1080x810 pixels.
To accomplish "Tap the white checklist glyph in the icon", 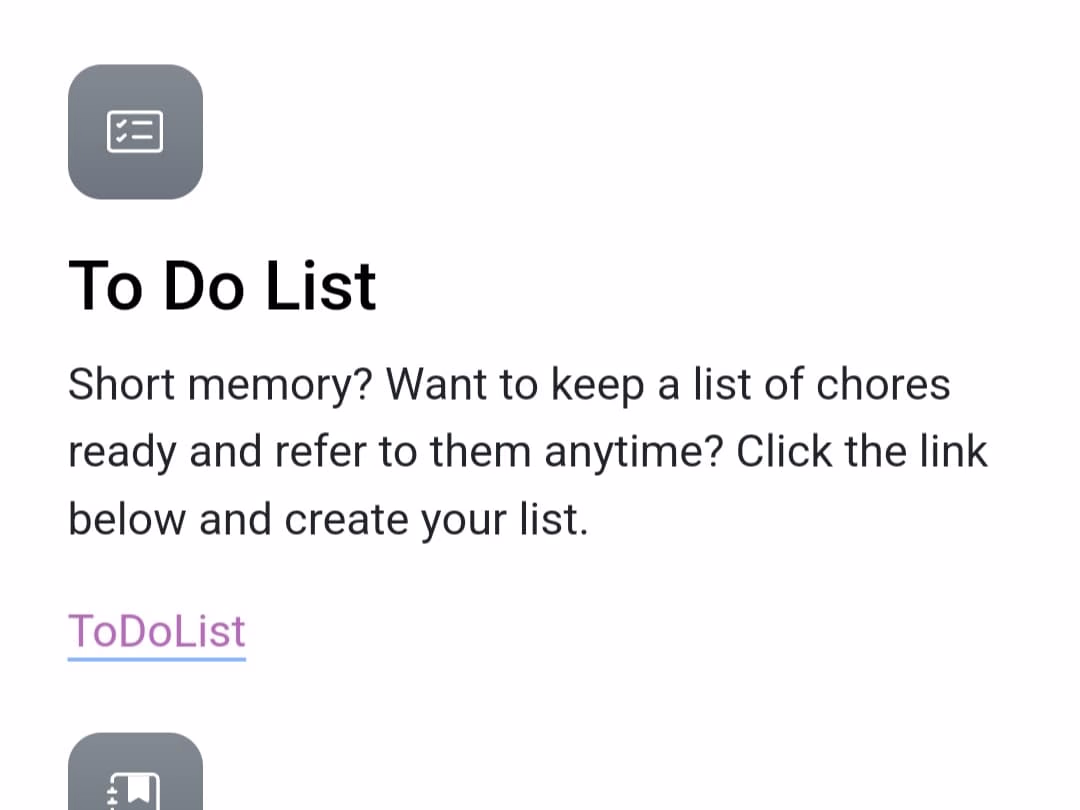I will point(135,132).
